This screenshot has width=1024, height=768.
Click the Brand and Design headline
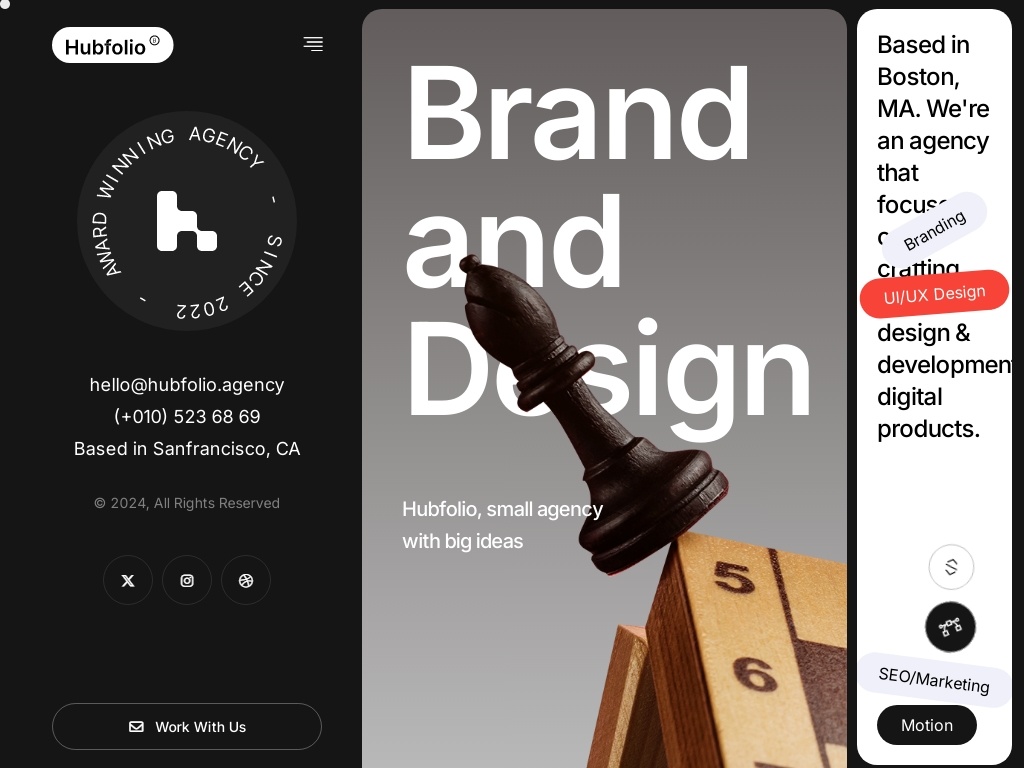click(609, 242)
